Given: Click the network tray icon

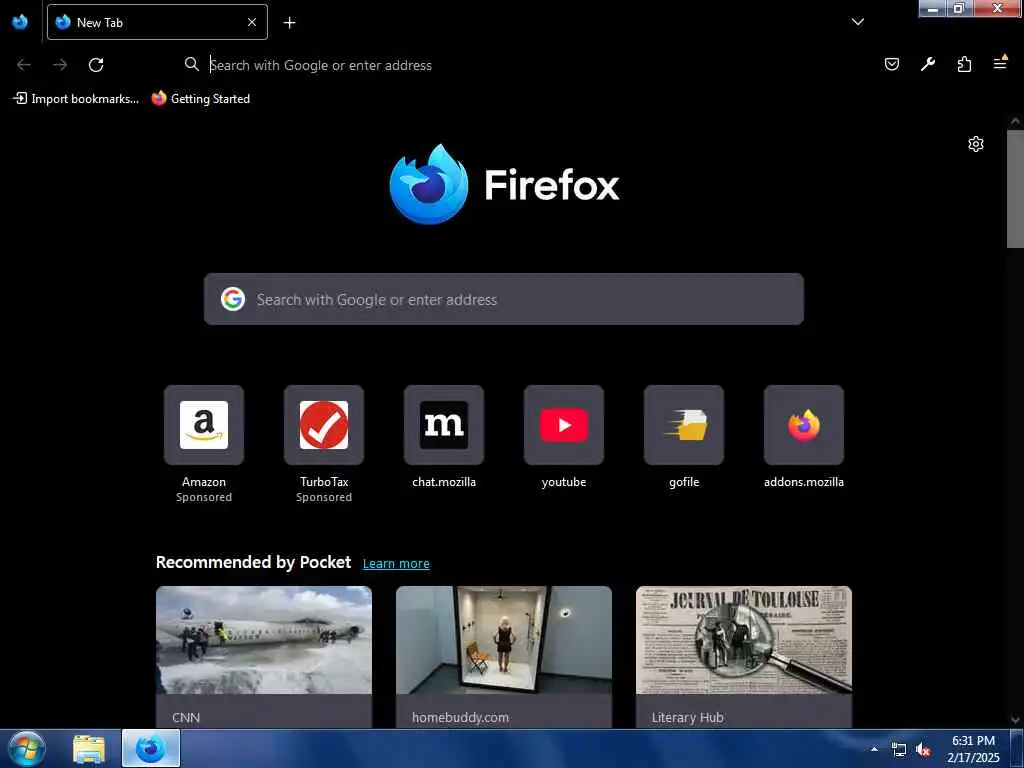Looking at the screenshot, I should pyautogui.click(x=899, y=750).
